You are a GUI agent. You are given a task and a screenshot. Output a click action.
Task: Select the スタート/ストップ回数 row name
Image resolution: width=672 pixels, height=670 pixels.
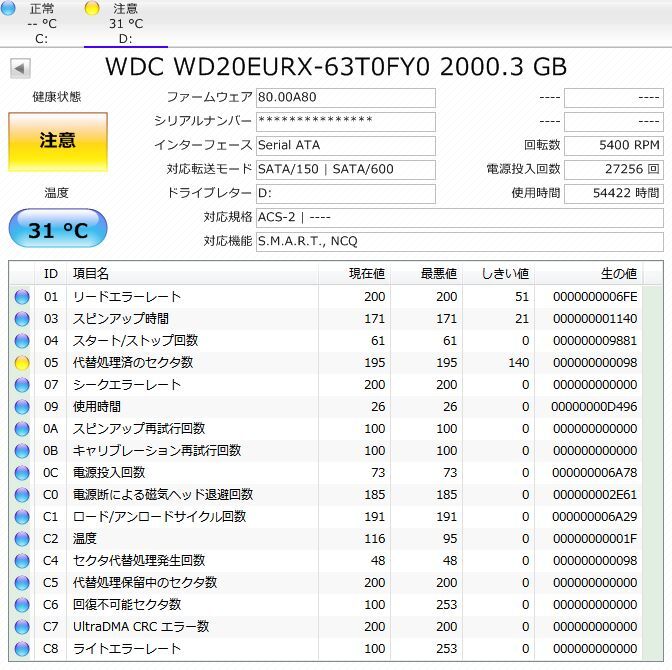point(135,341)
